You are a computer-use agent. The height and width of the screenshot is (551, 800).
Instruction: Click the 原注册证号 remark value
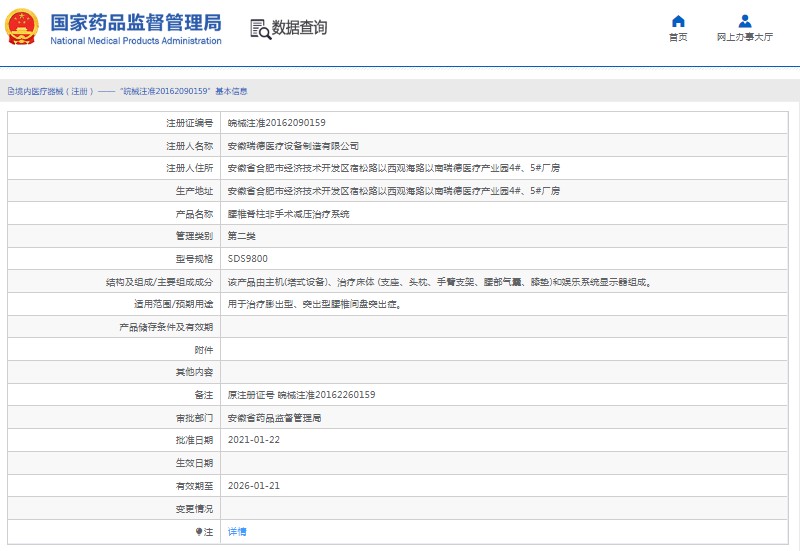tap(301, 395)
